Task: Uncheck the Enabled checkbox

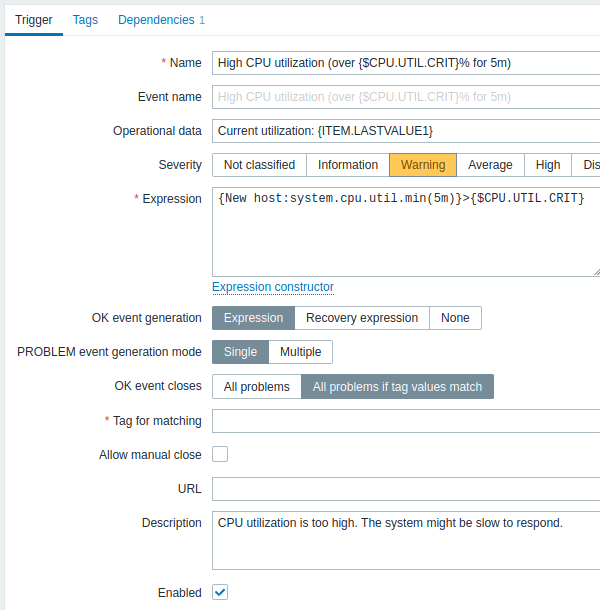Action: click(x=220, y=592)
